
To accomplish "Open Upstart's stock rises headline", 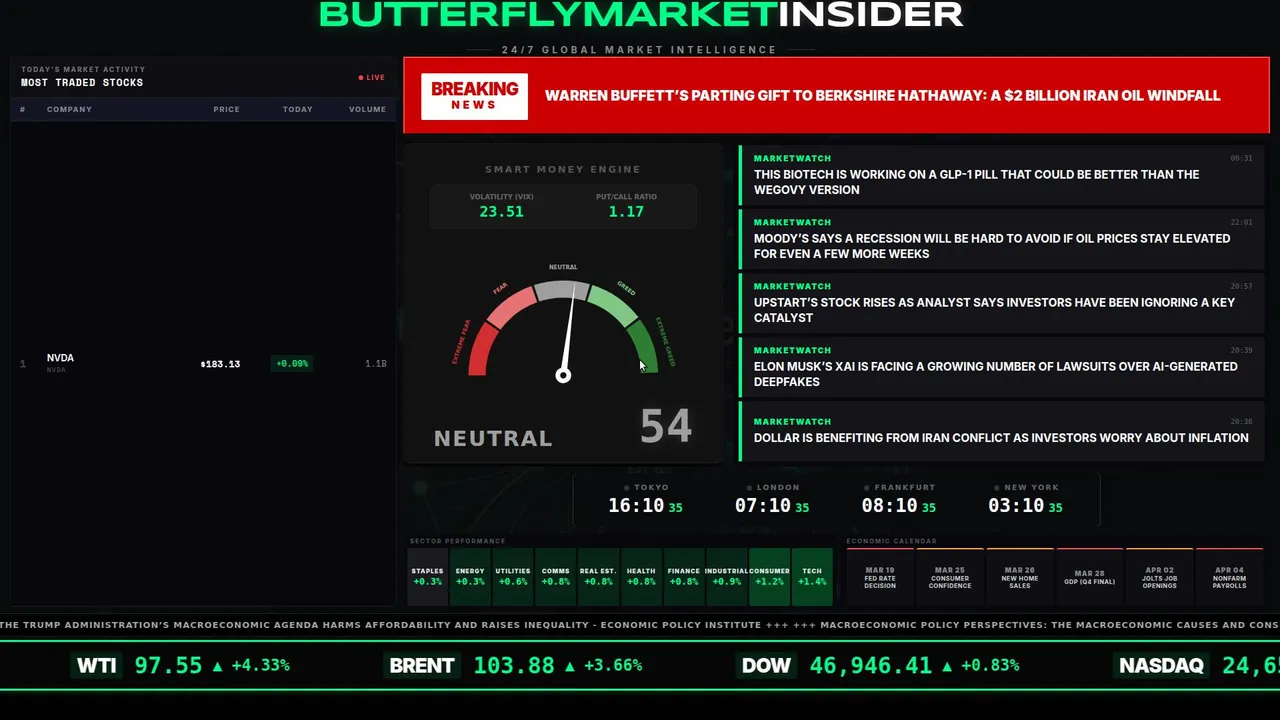I will click(x=1002, y=303).
